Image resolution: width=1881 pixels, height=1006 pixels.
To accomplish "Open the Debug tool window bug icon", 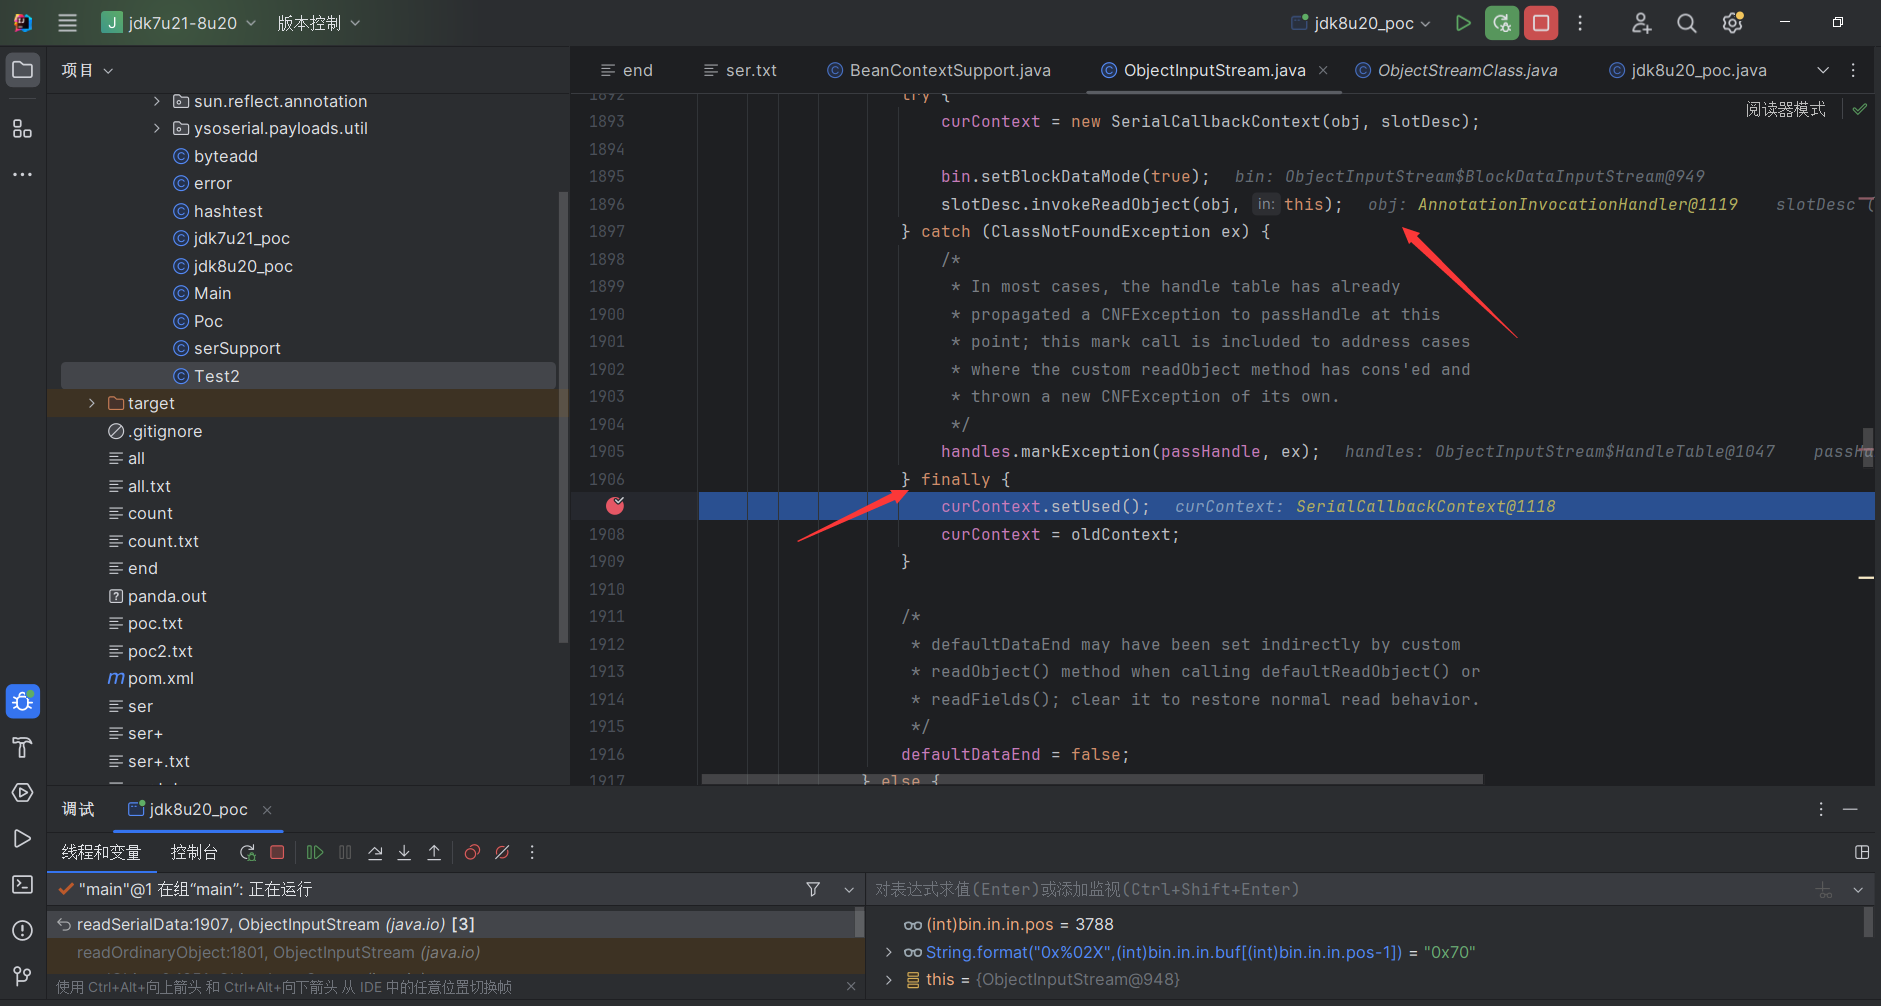I will (x=22, y=701).
